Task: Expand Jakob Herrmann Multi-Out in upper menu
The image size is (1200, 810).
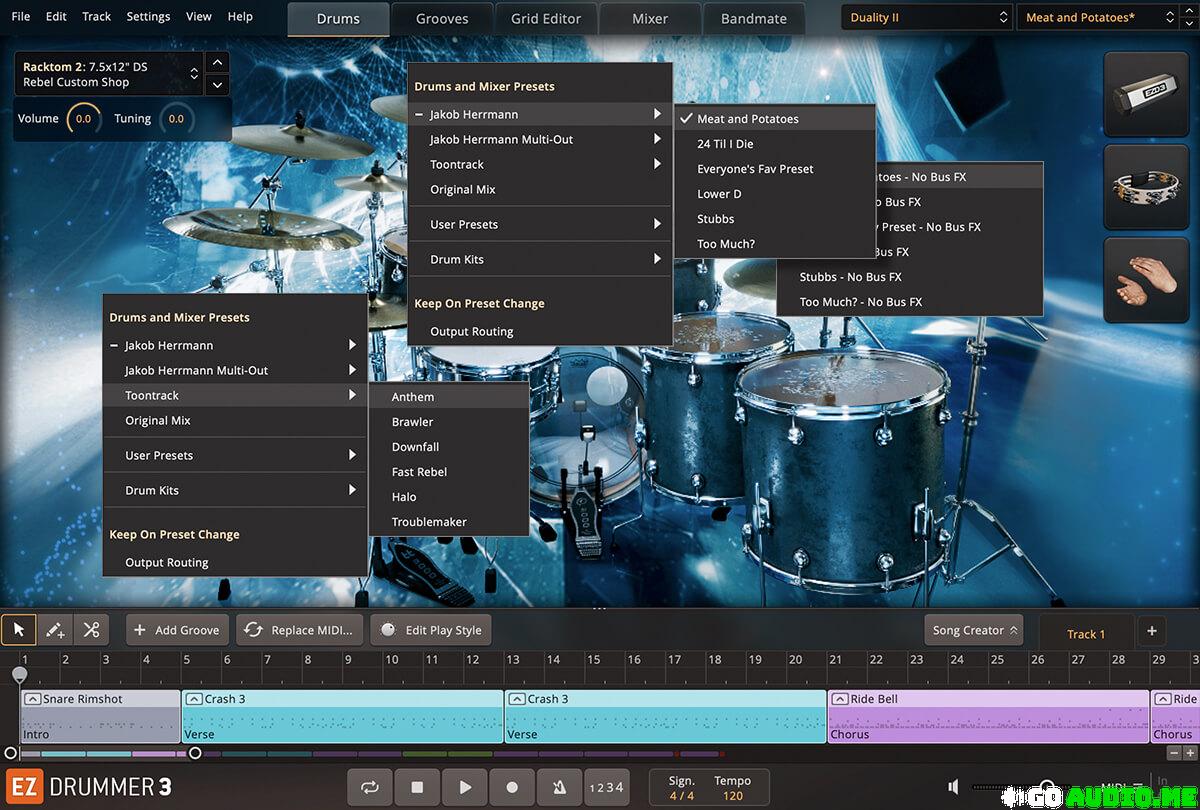Action: pyautogui.click(x=540, y=139)
